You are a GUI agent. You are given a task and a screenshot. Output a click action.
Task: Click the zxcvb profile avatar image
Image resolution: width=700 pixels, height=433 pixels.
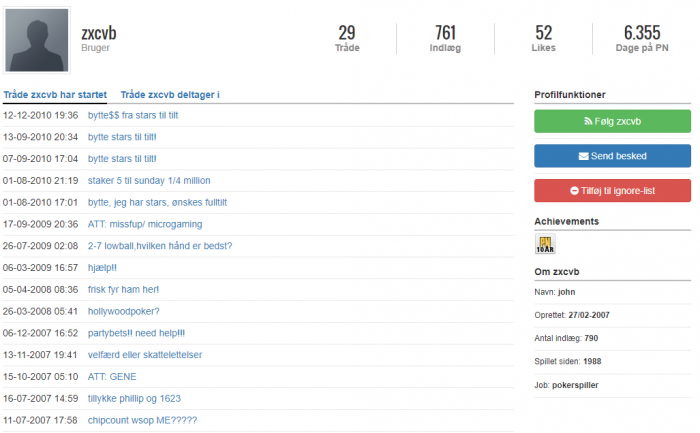(37, 40)
